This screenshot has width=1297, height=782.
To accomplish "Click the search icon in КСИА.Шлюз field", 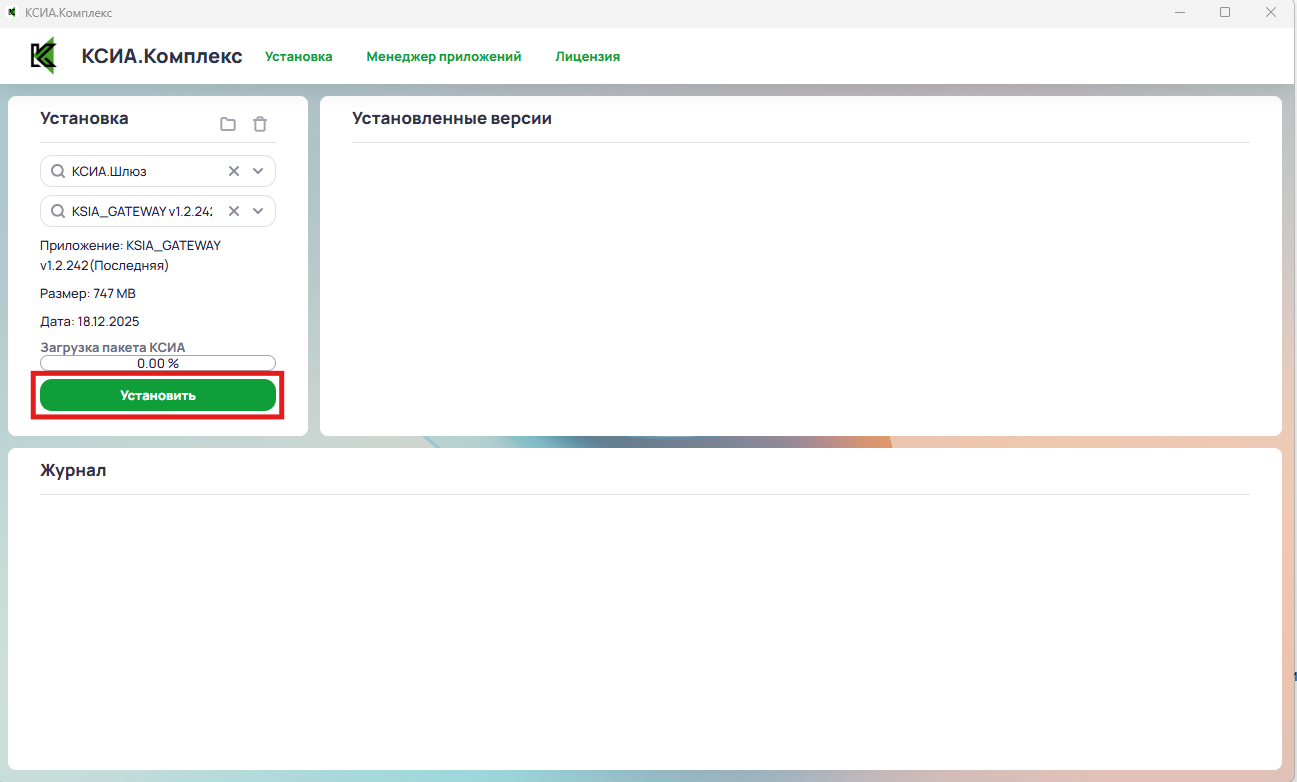I will pos(58,171).
